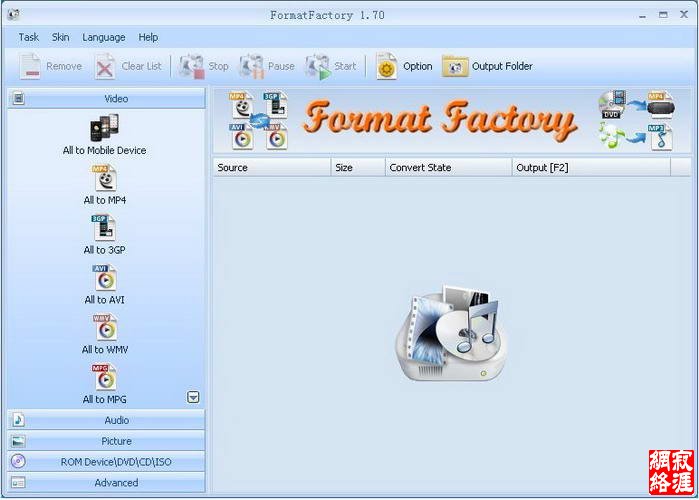This screenshot has width=699, height=500.
Task: Select the All to 3GP icon
Action: [x=104, y=228]
